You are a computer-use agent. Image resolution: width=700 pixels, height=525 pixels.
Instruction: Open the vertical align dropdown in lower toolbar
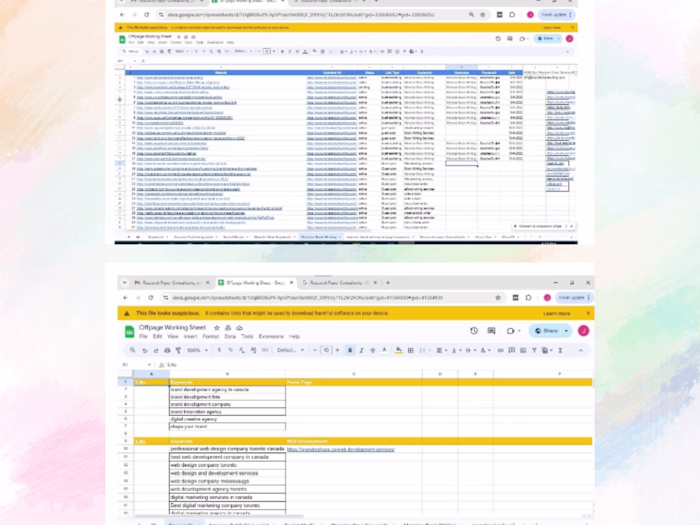pyautogui.click(x=456, y=350)
